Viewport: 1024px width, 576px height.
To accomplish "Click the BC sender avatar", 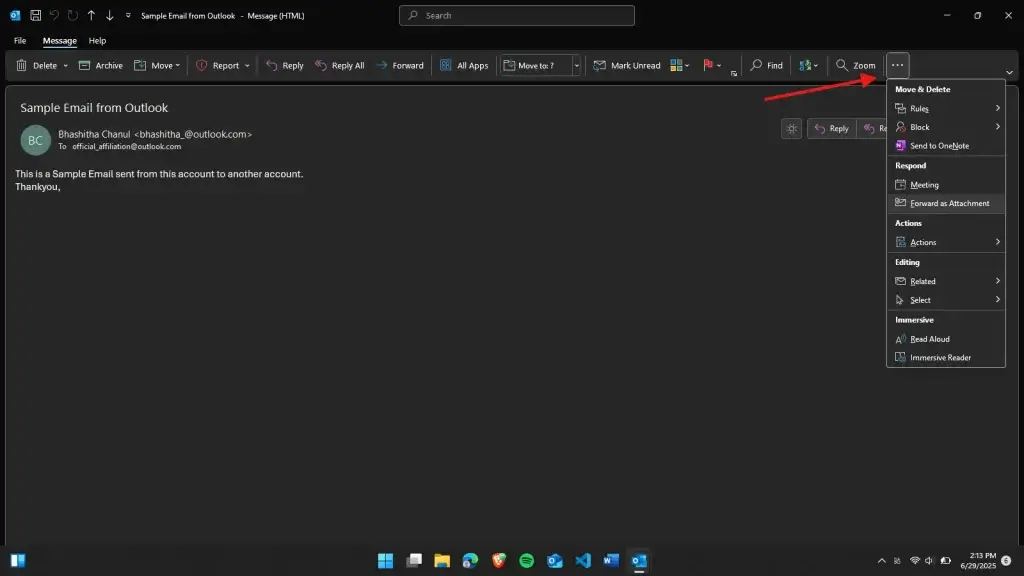I will coord(35,140).
